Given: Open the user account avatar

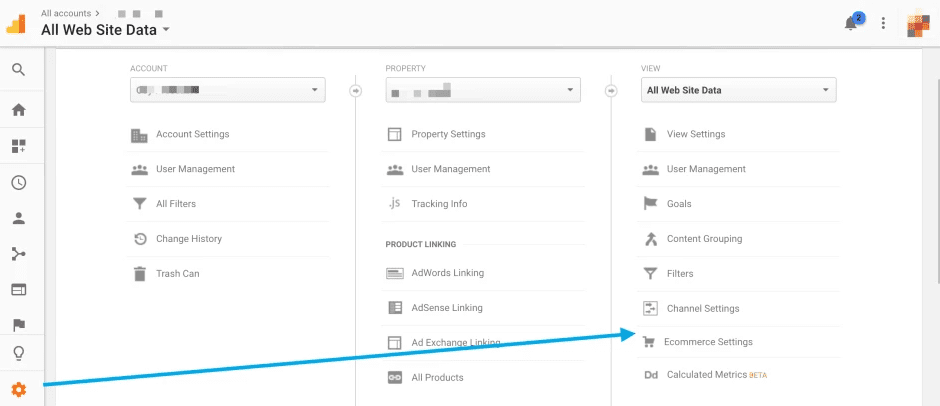Looking at the screenshot, I should point(918,23).
